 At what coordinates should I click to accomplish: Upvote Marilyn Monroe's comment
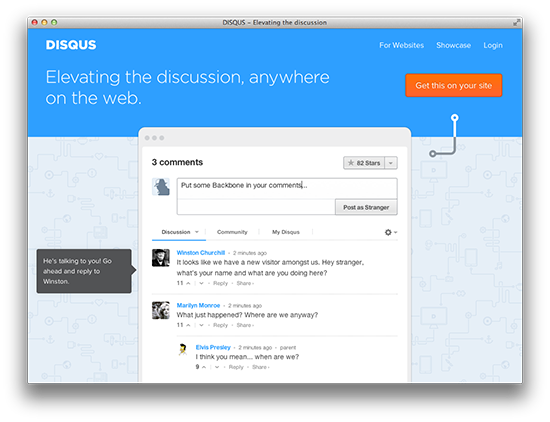pos(188,325)
